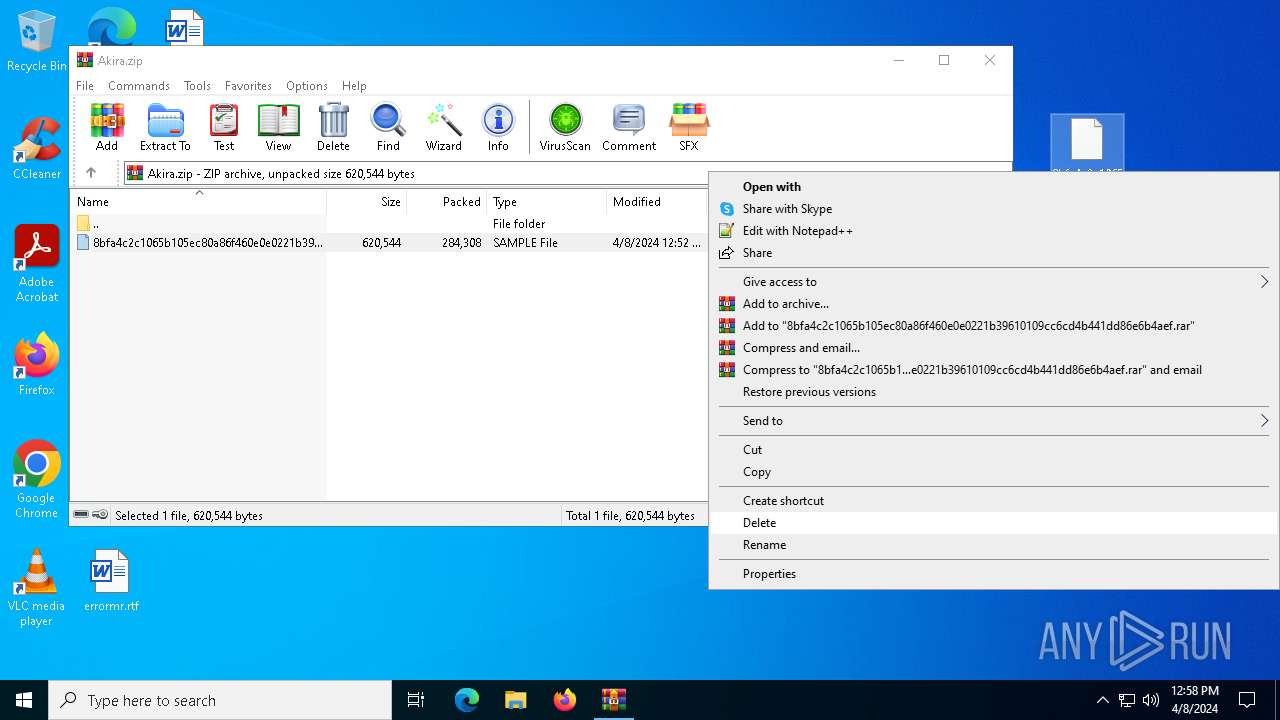Screen dimensions: 1280x720
Task: Choose Cut from the context menu
Action: 993,450
